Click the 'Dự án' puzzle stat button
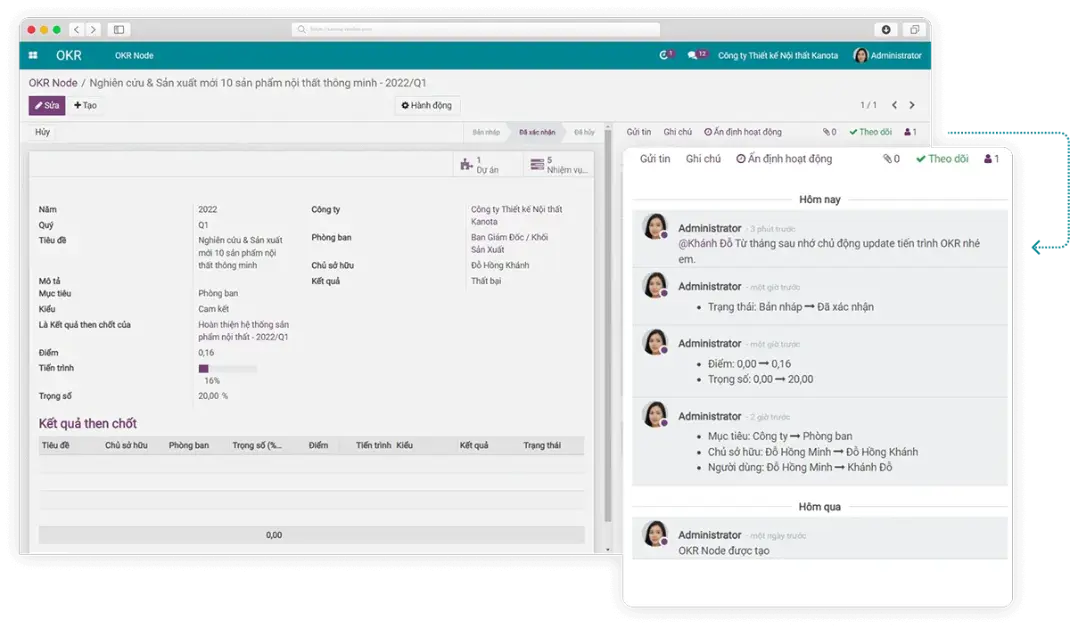This screenshot has height=628, width=1070. (x=479, y=165)
